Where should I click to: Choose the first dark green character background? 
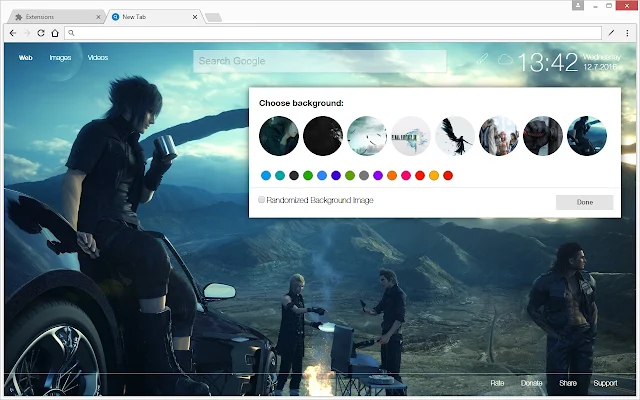279,136
